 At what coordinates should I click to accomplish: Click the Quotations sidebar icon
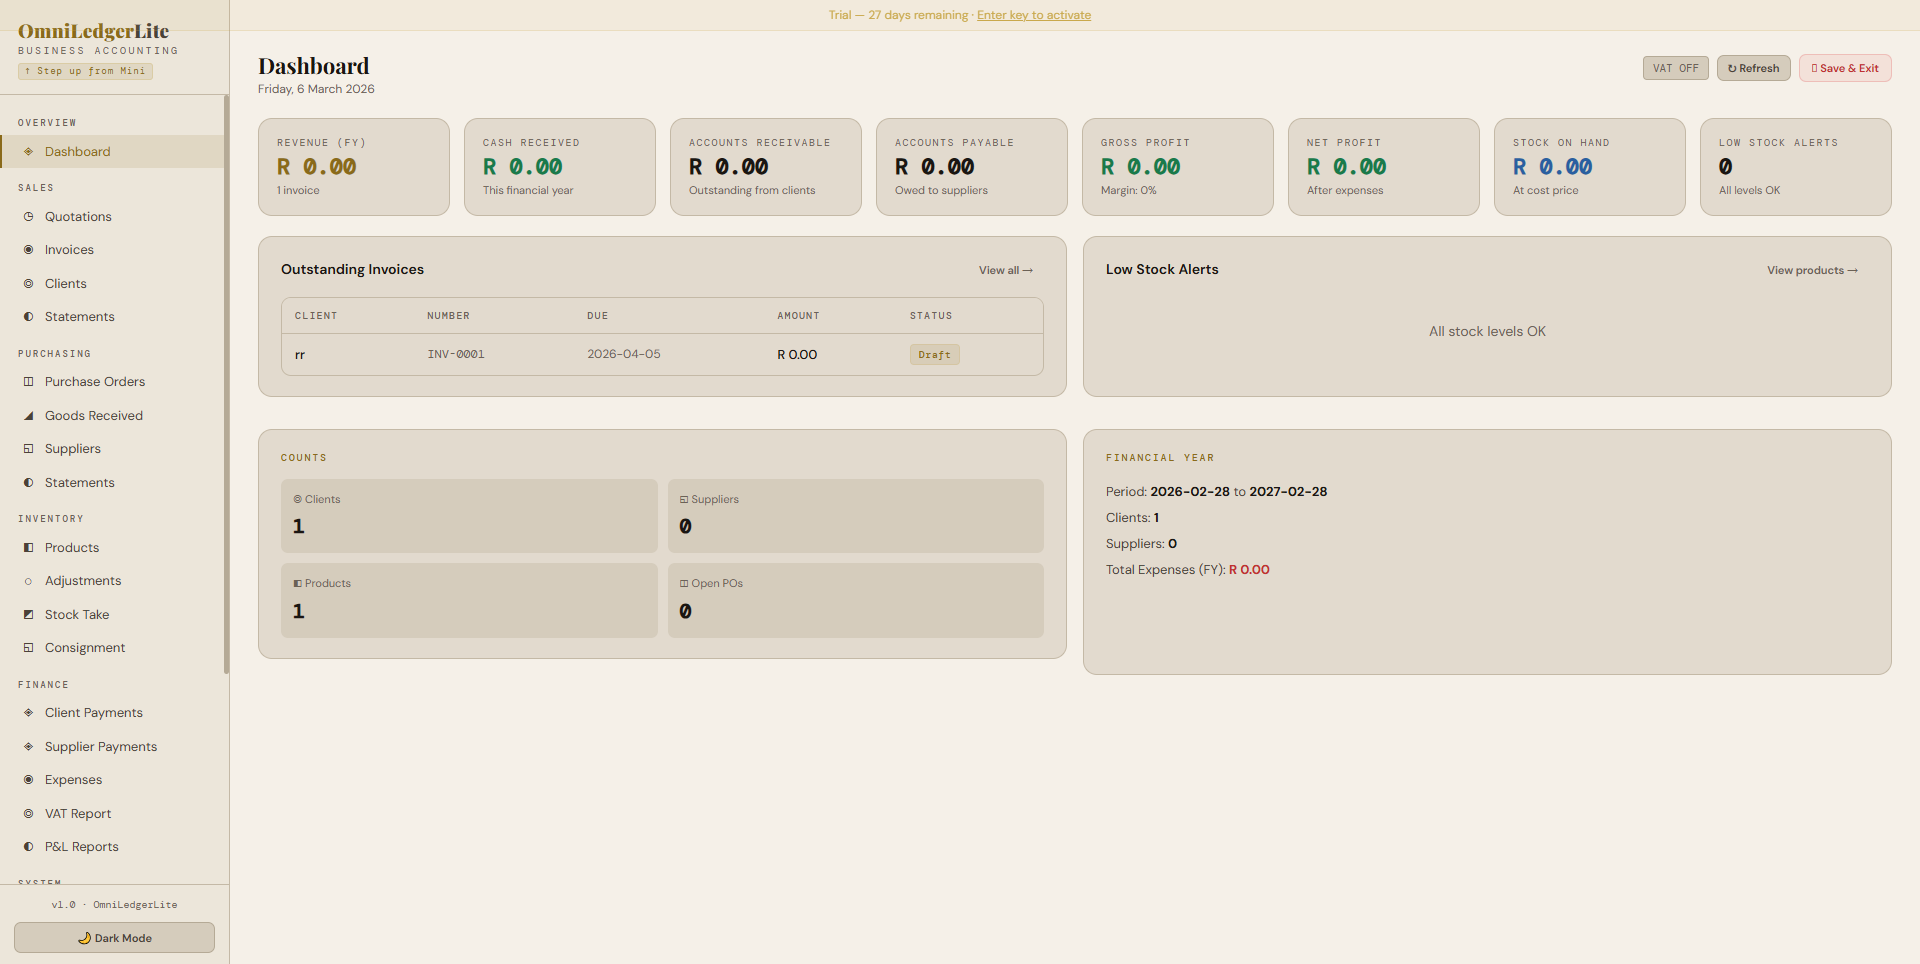28,217
